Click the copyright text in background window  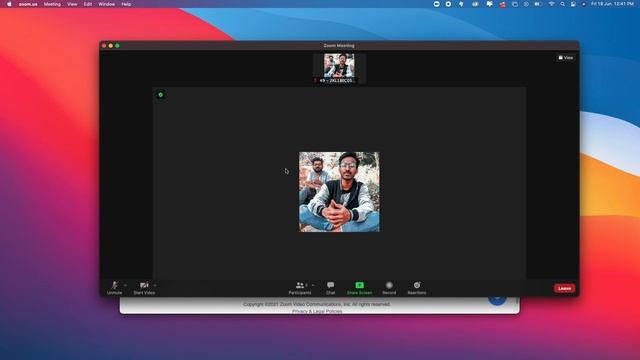coord(317,304)
